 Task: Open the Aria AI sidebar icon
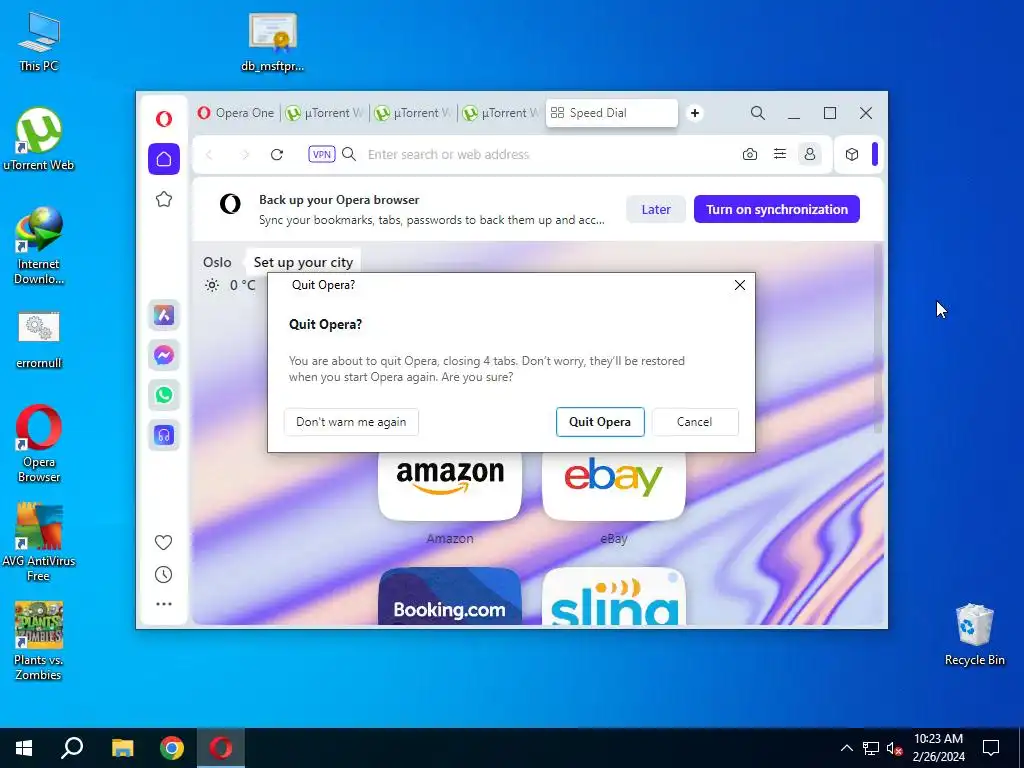[164, 315]
